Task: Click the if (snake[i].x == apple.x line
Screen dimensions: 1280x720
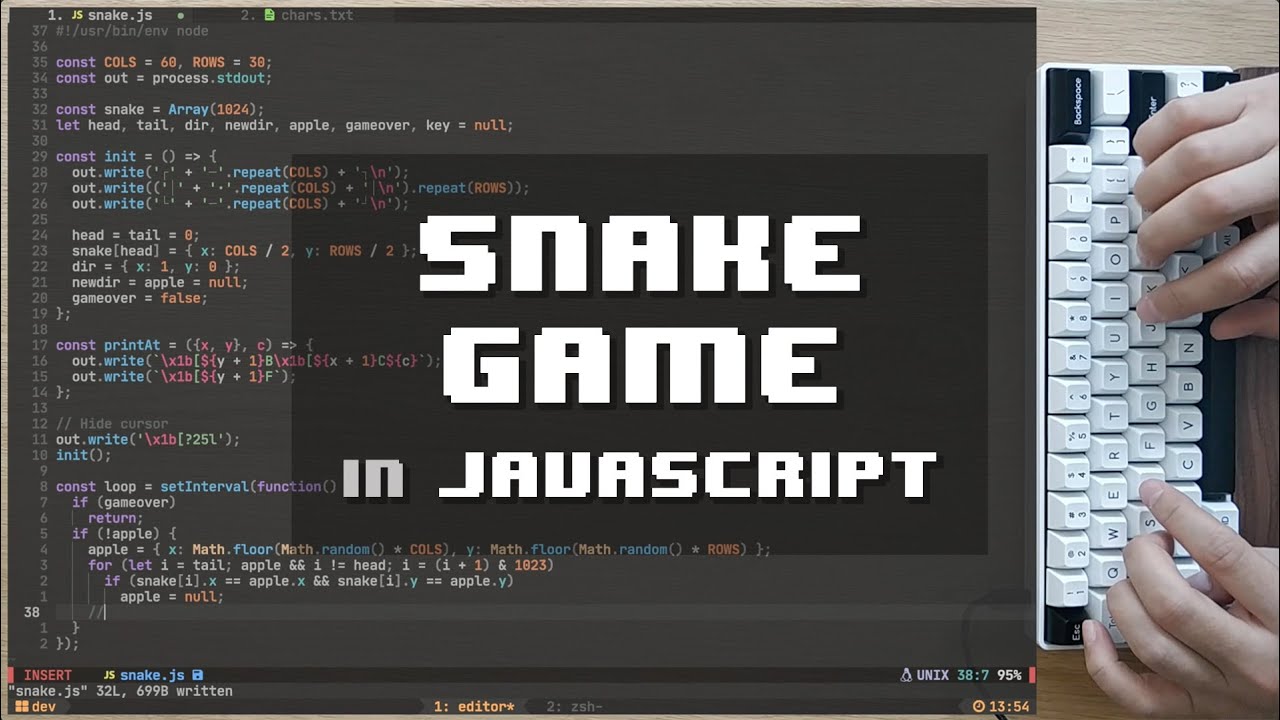Action: click(x=309, y=580)
